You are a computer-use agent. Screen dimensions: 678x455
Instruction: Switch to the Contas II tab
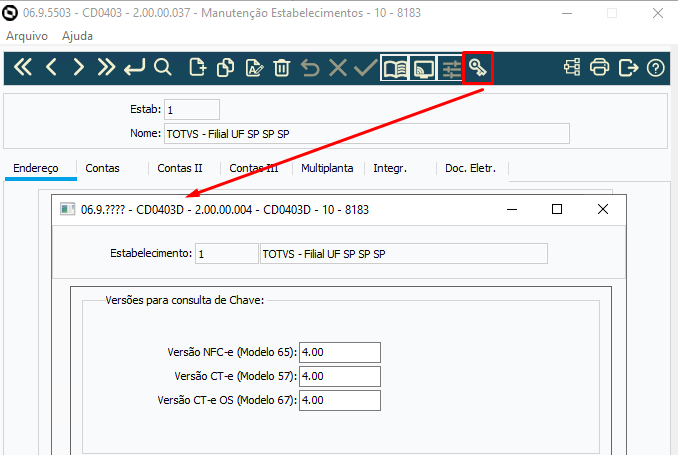180,168
